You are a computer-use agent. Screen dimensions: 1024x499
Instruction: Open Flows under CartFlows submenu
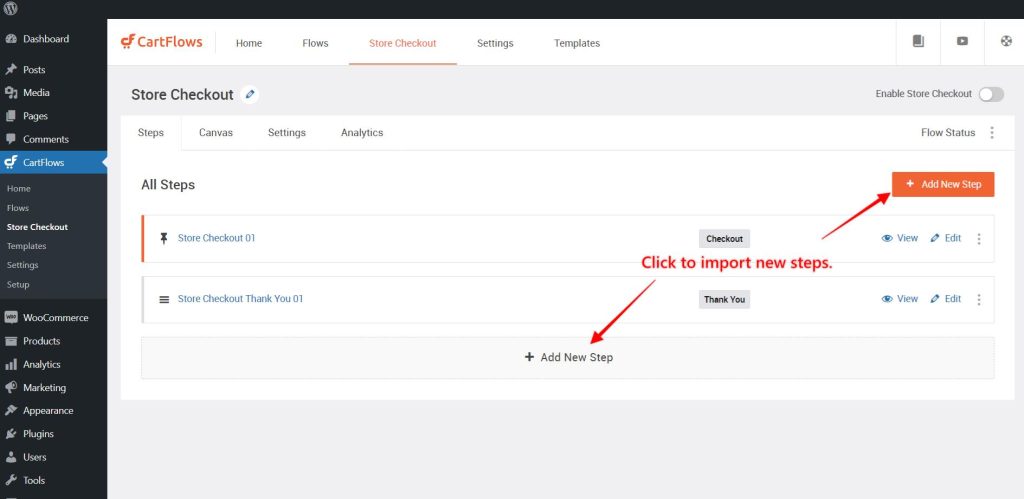[18, 208]
